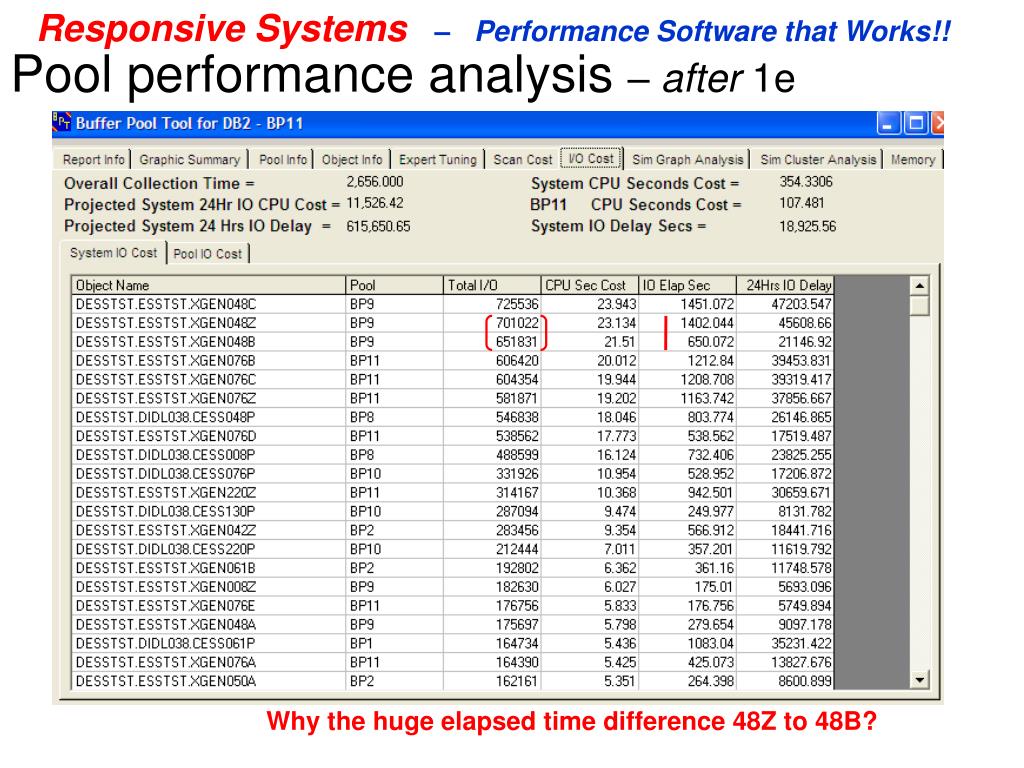Sort by the Object Name column header
The image size is (1024, 768).
(208, 285)
